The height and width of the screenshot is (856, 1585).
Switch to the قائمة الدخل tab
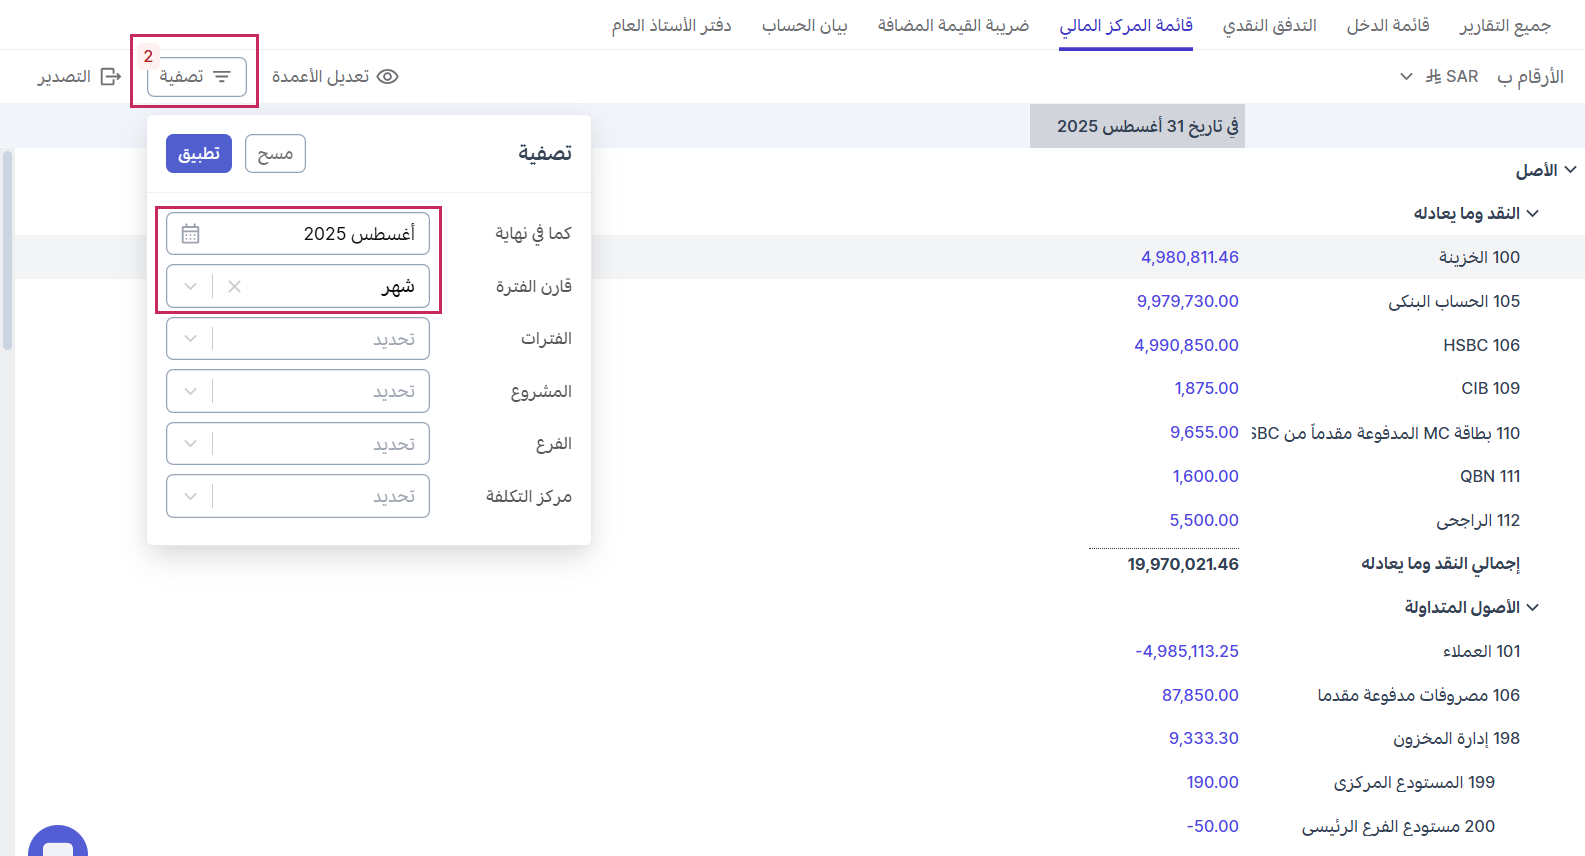click(1387, 25)
